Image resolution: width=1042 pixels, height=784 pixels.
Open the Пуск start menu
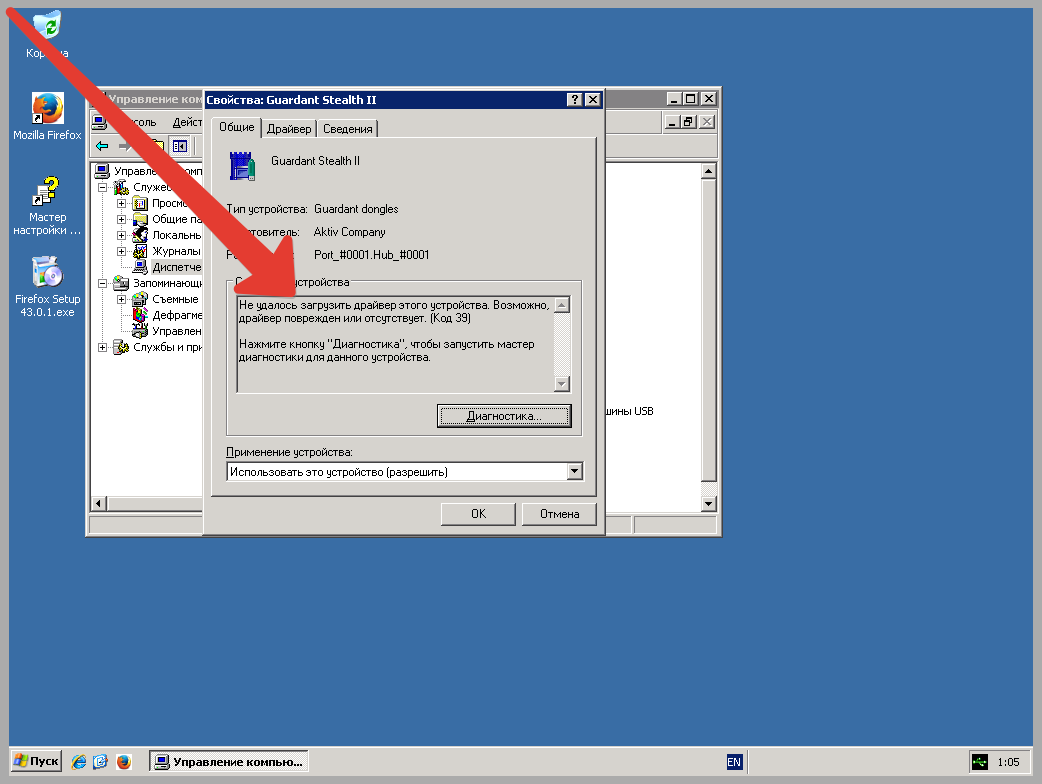click(x=36, y=762)
